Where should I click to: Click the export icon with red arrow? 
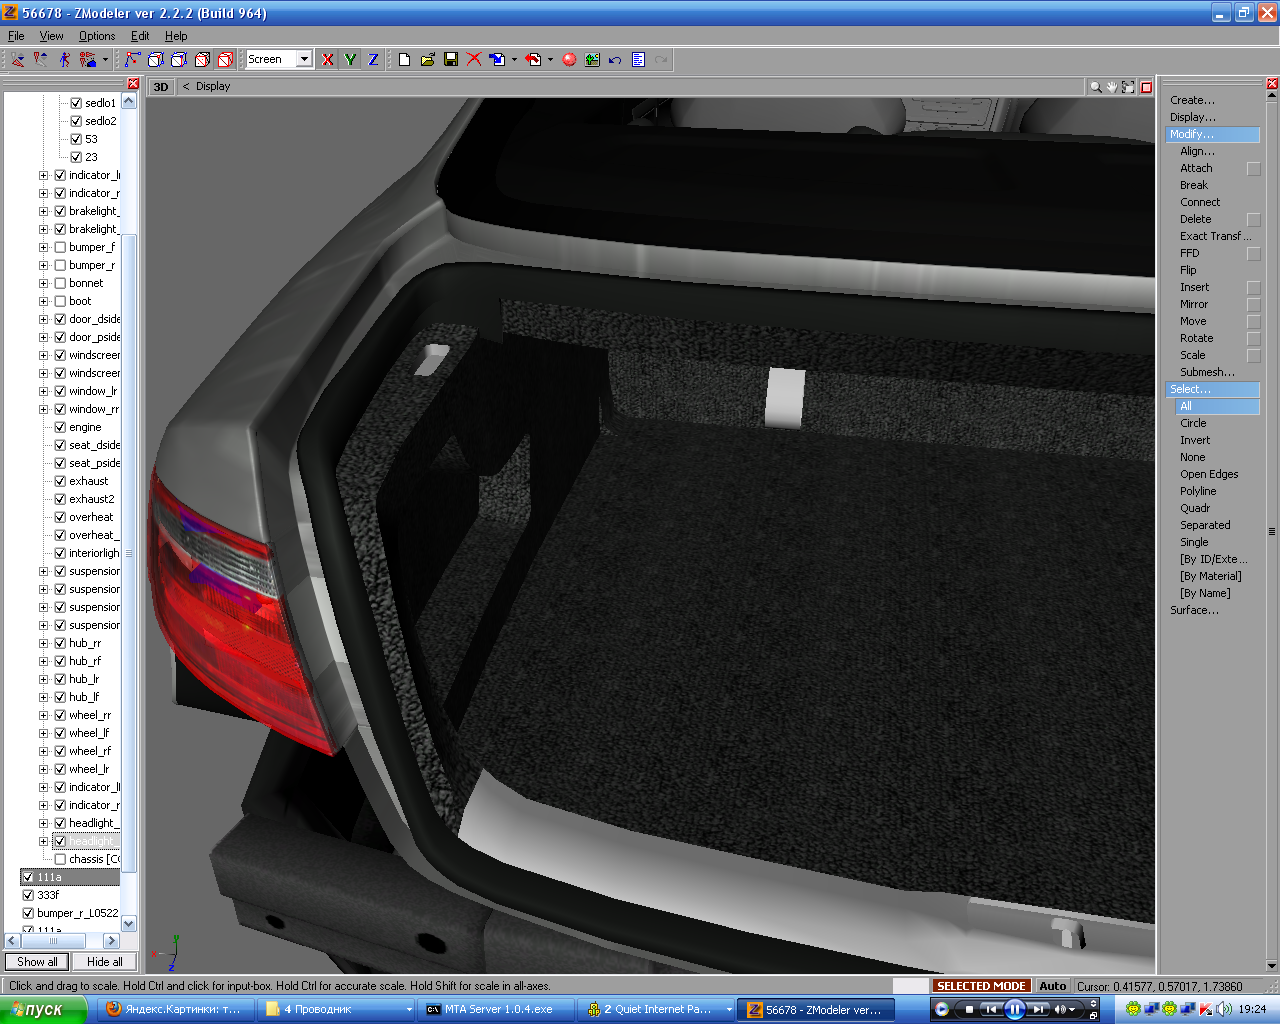[x=534, y=60]
